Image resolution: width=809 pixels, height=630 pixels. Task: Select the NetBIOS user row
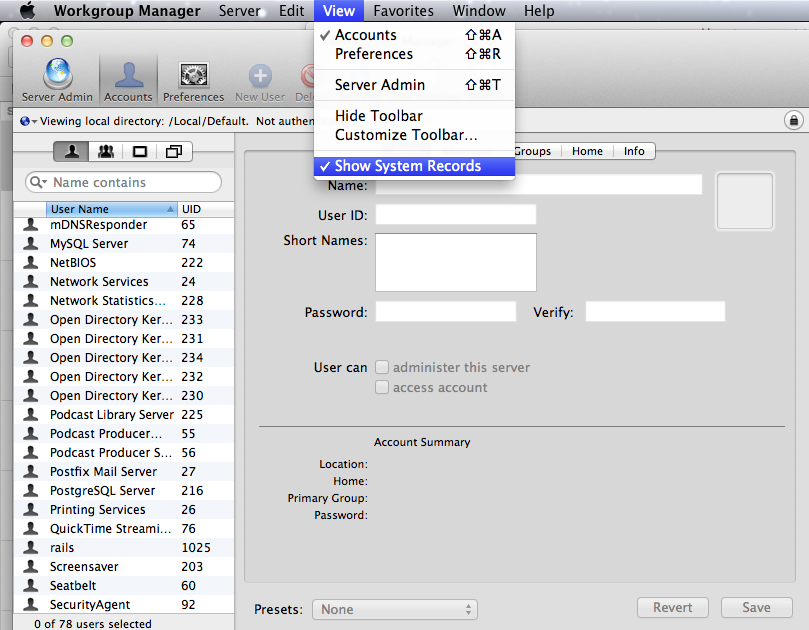[x=124, y=263]
